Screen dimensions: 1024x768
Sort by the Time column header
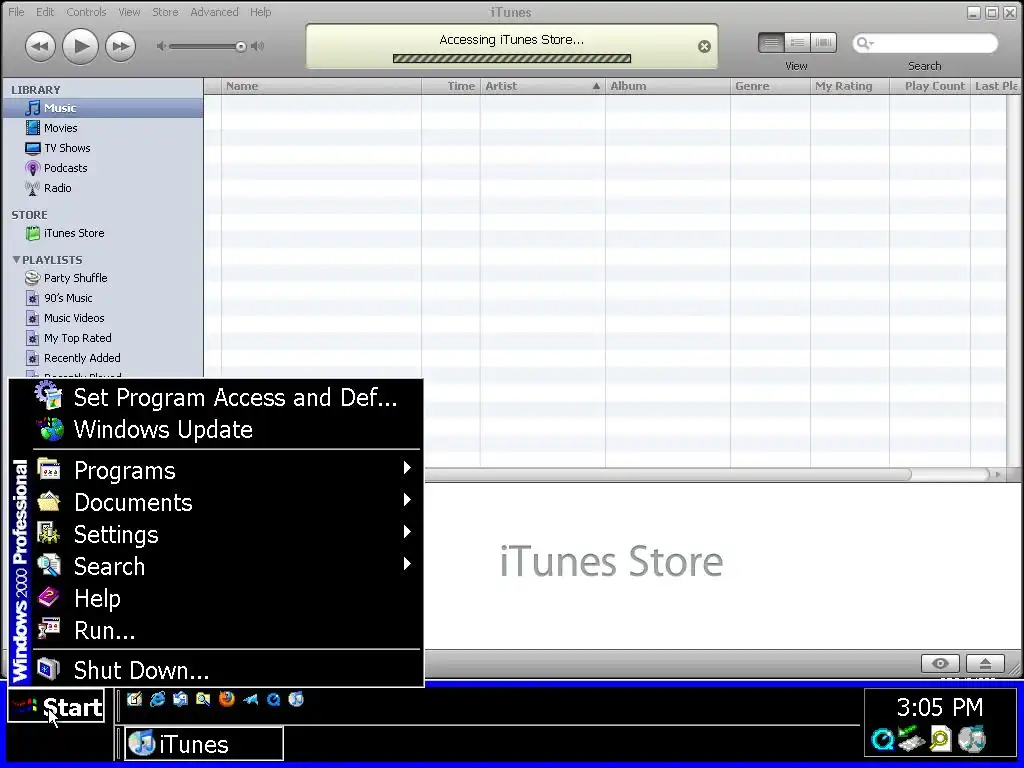pyautogui.click(x=451, y=86)
